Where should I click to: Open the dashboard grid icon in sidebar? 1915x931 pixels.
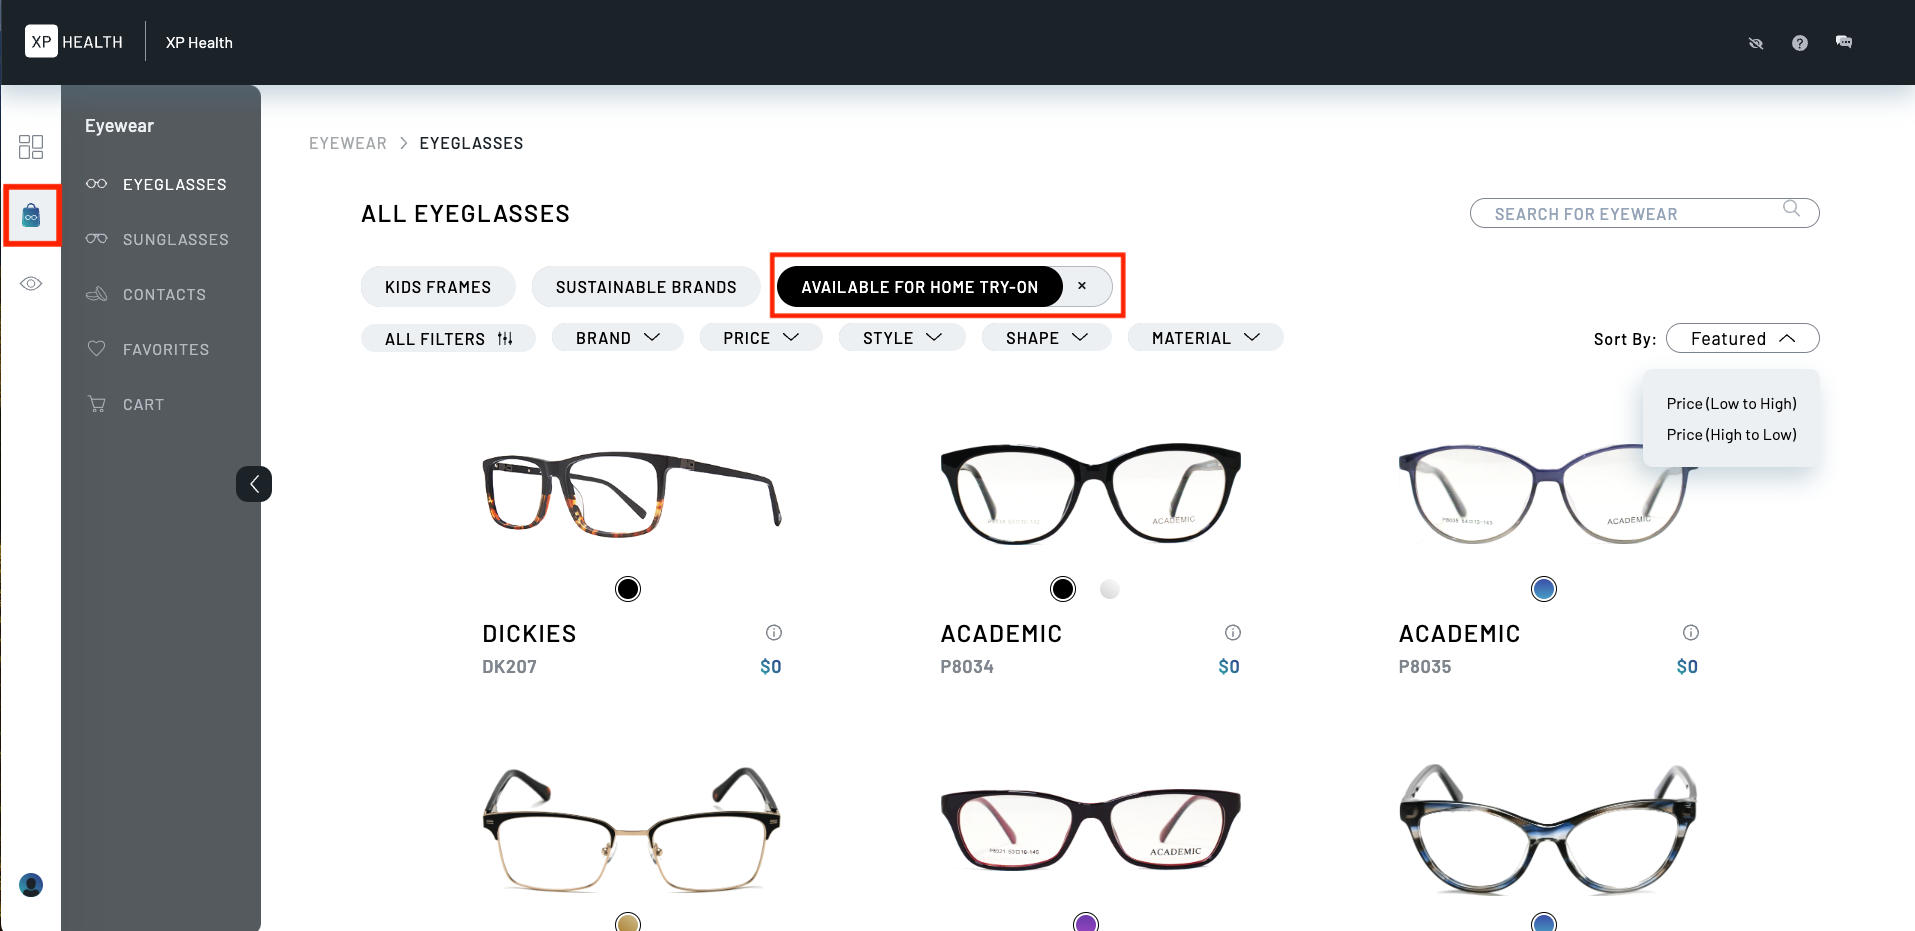pyautogui.click(x=31, y=147)
